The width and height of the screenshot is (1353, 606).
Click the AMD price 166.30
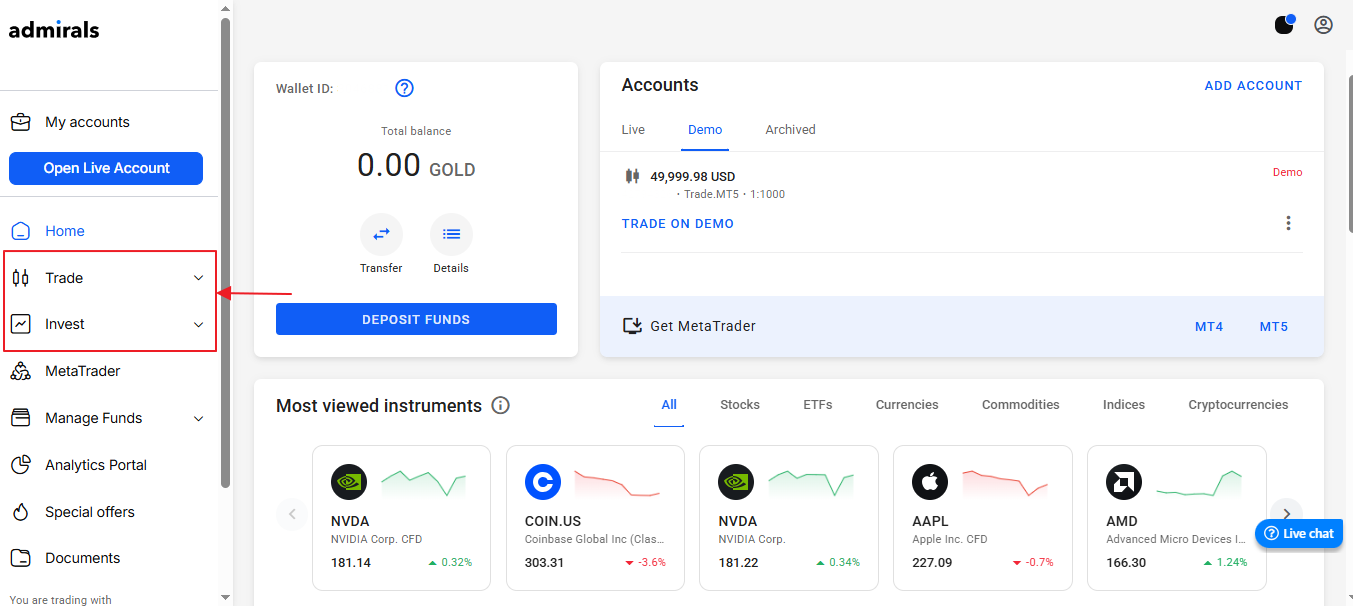point(1126,563)
